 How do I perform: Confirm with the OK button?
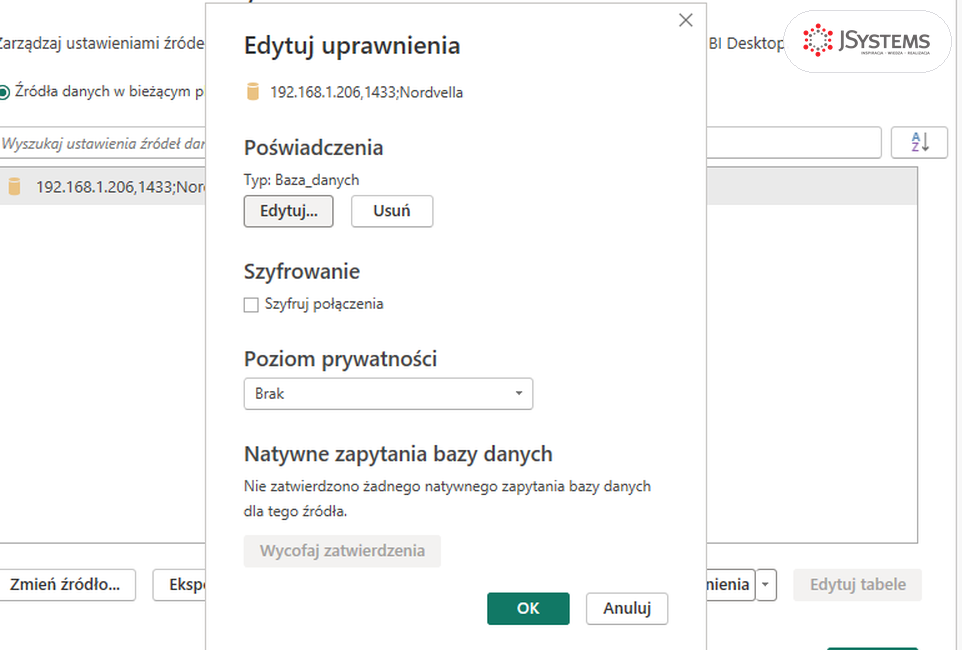(528, 608)
